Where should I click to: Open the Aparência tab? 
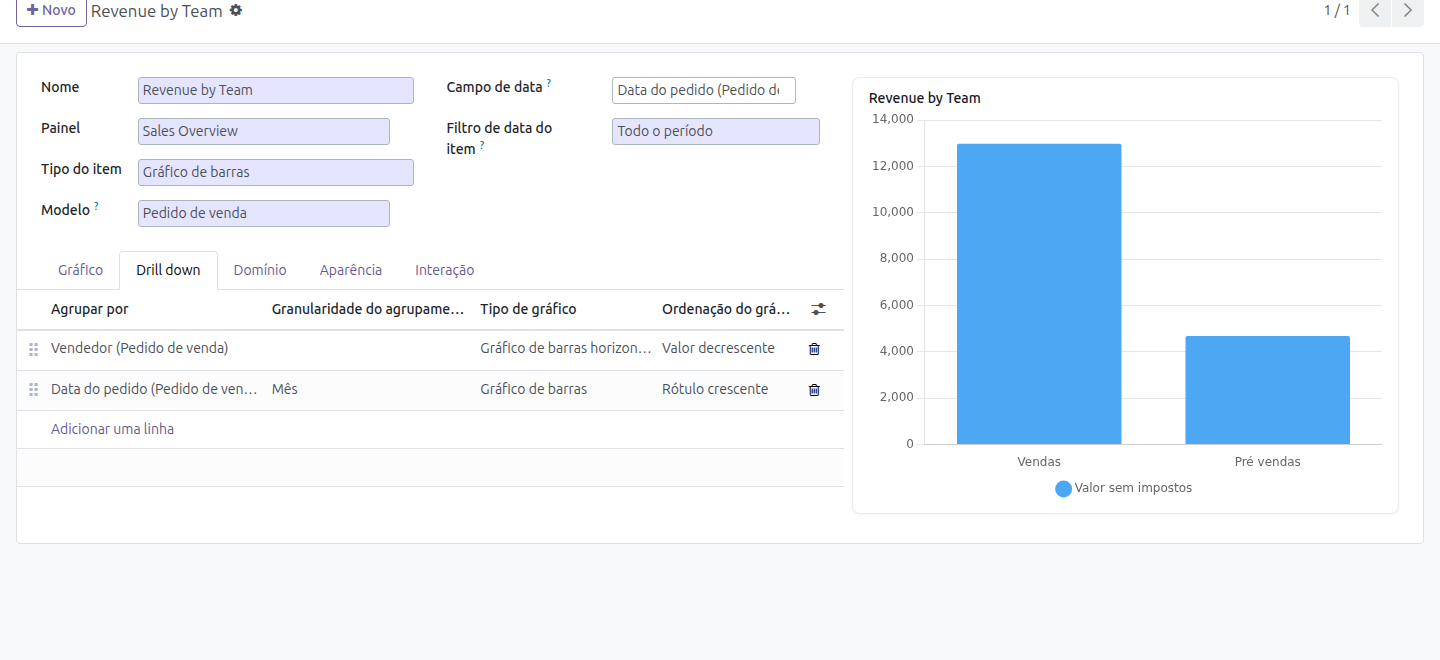[x=351, y=270]
